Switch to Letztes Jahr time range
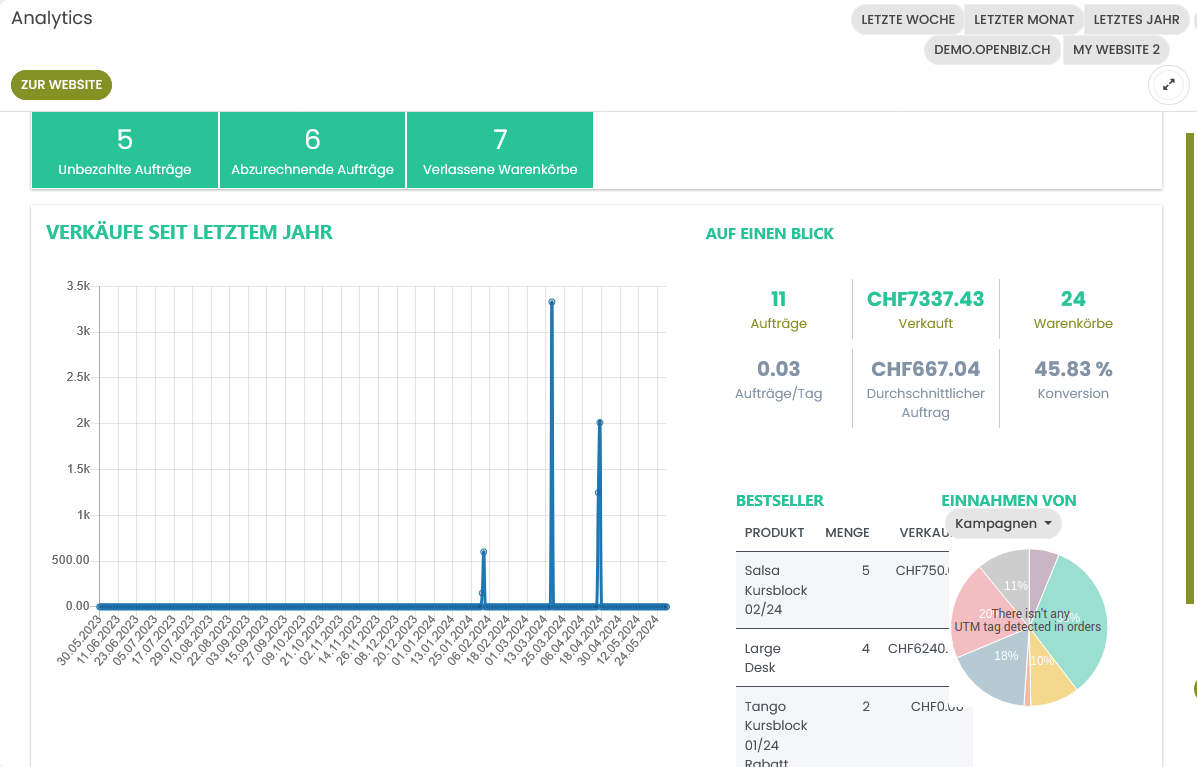The height and width of the screenshot is (767, 1197). [1136, 20]
